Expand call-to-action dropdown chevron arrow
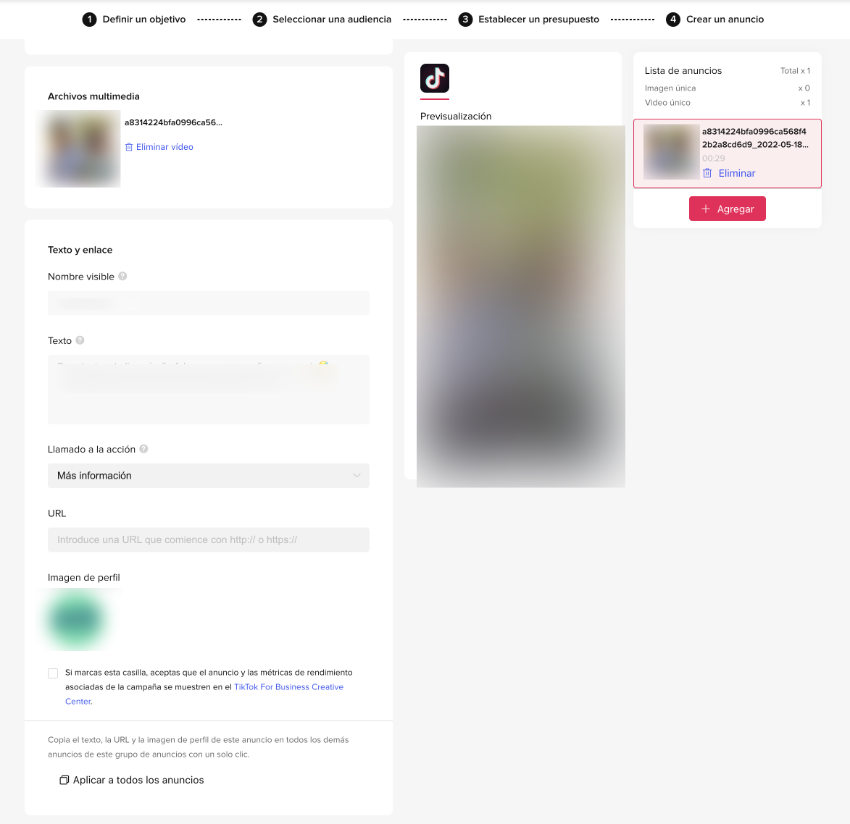The height and width of the screenshot is (824, 850). pyautogui.click(x=357, y=475)
